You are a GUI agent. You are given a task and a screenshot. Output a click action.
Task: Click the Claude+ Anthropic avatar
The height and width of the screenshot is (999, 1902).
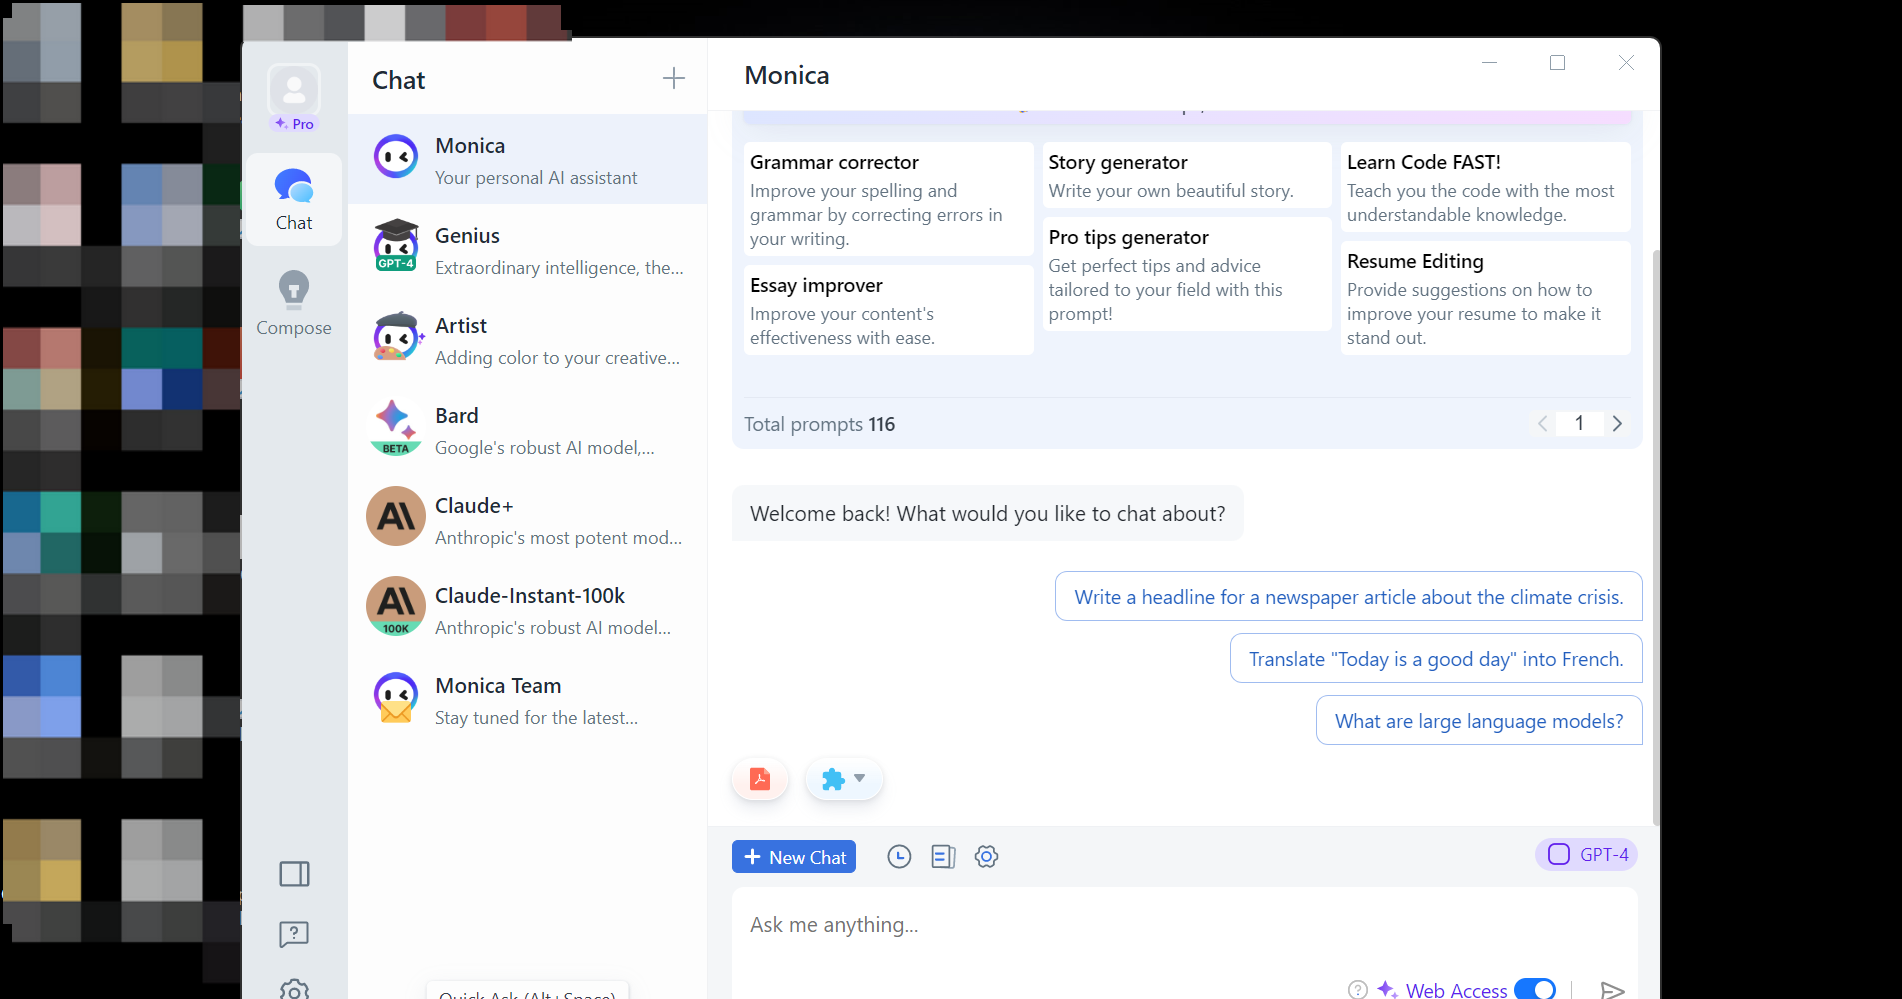pyautogui.click(x=396, y=516)
